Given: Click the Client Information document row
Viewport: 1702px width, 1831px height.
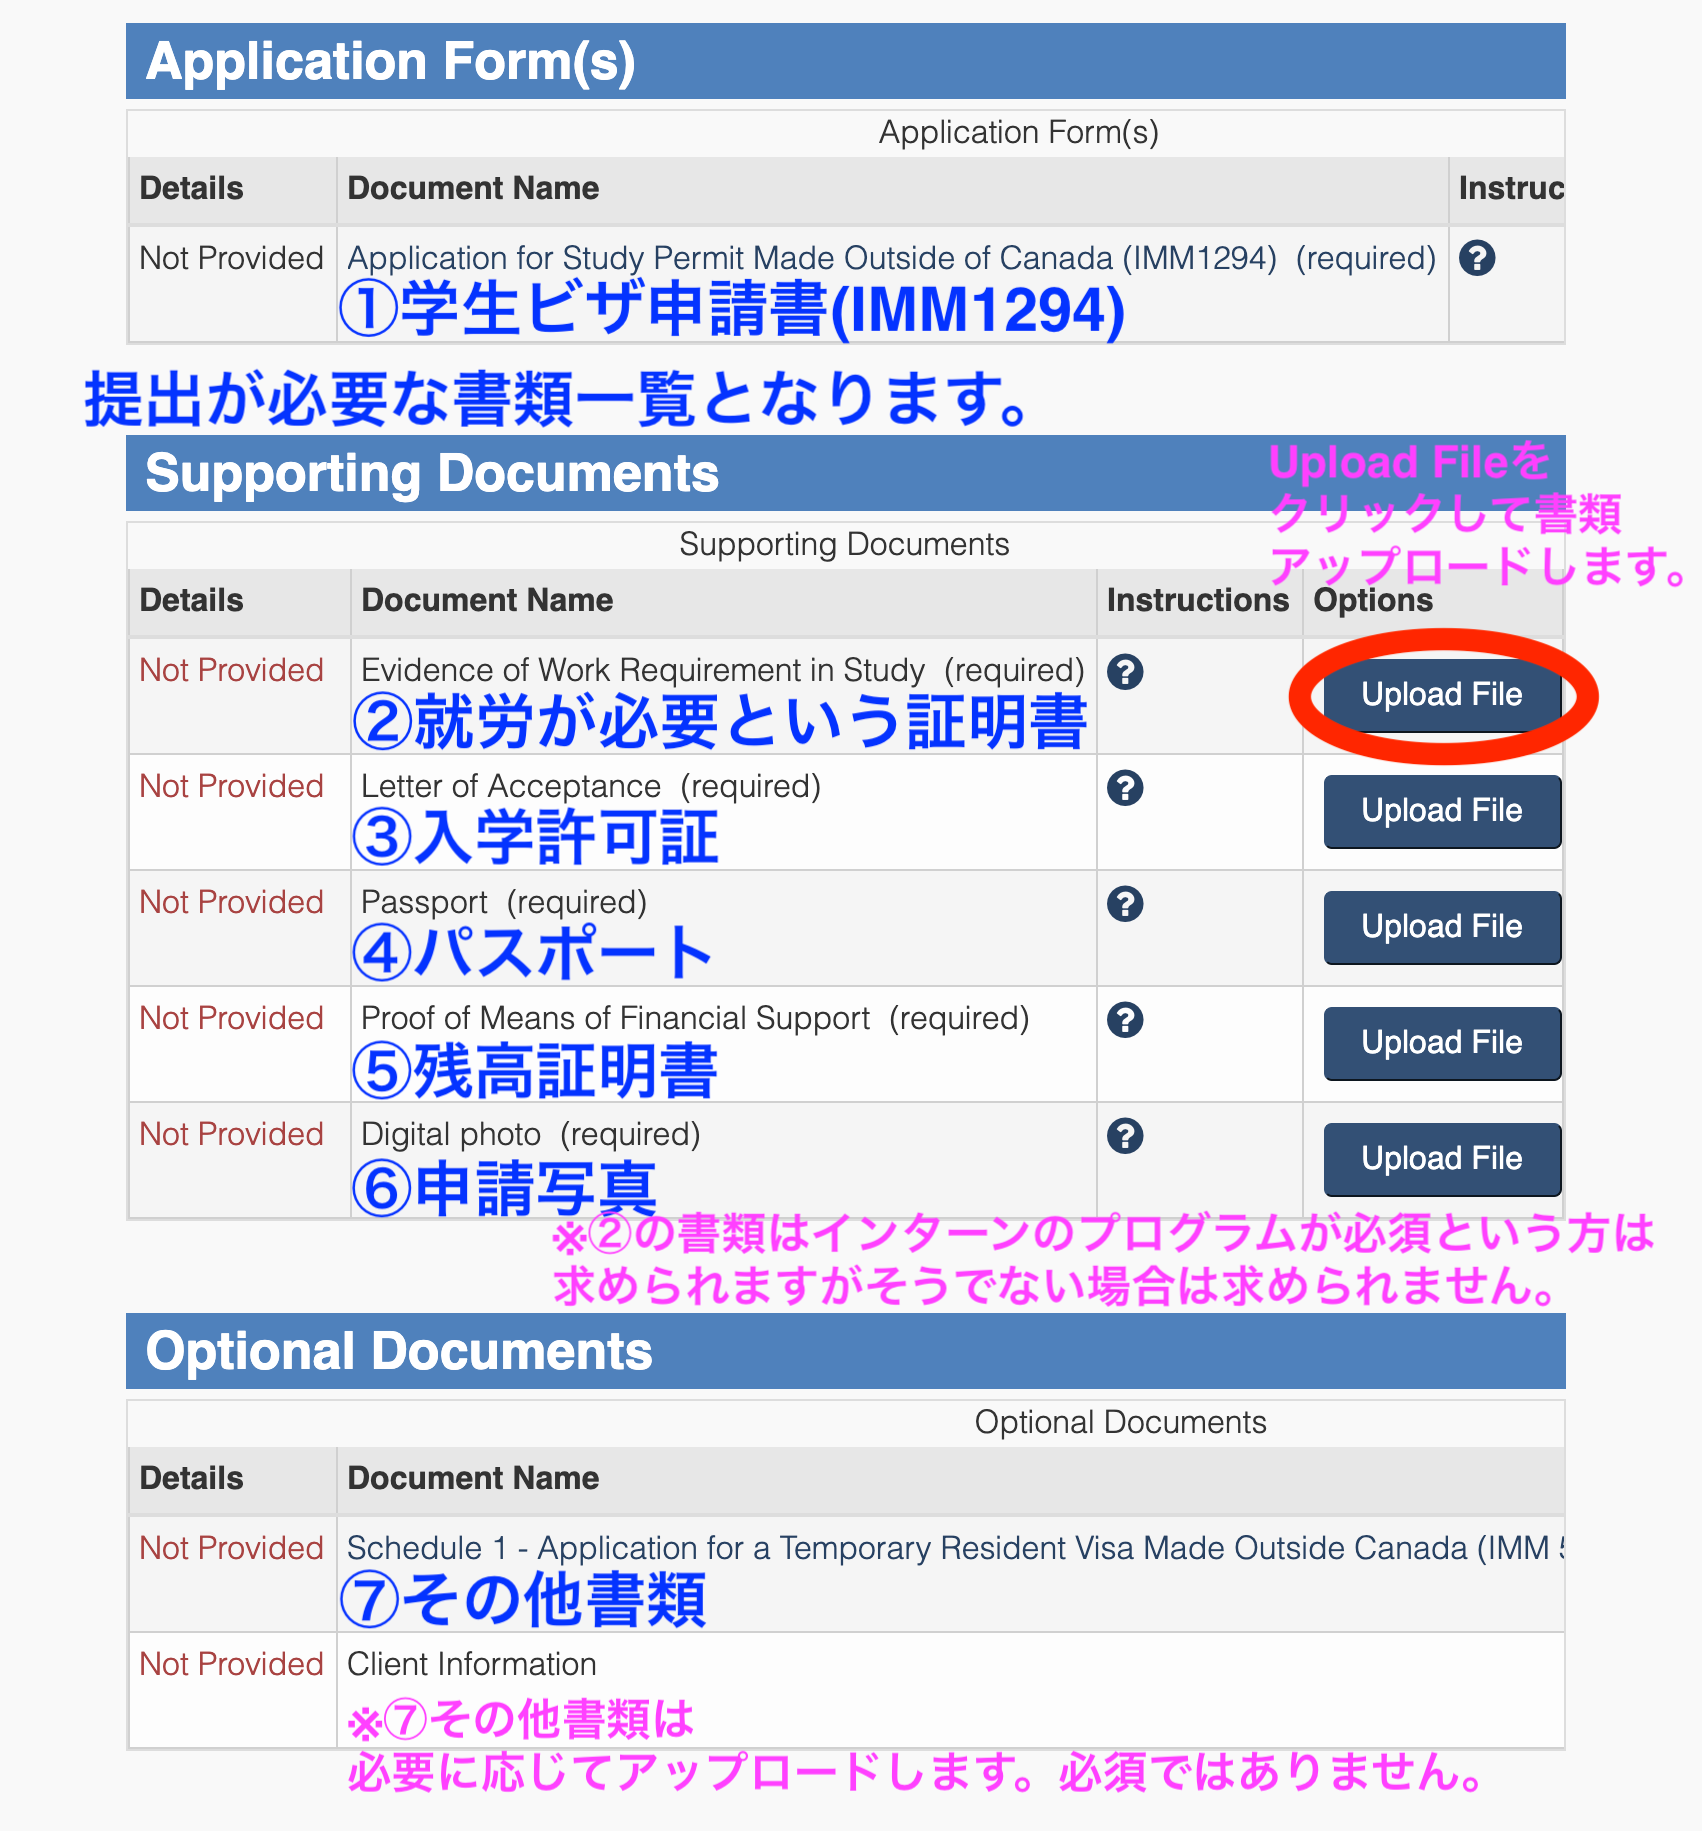Looking at the screenshot, I should point(471,1664).
